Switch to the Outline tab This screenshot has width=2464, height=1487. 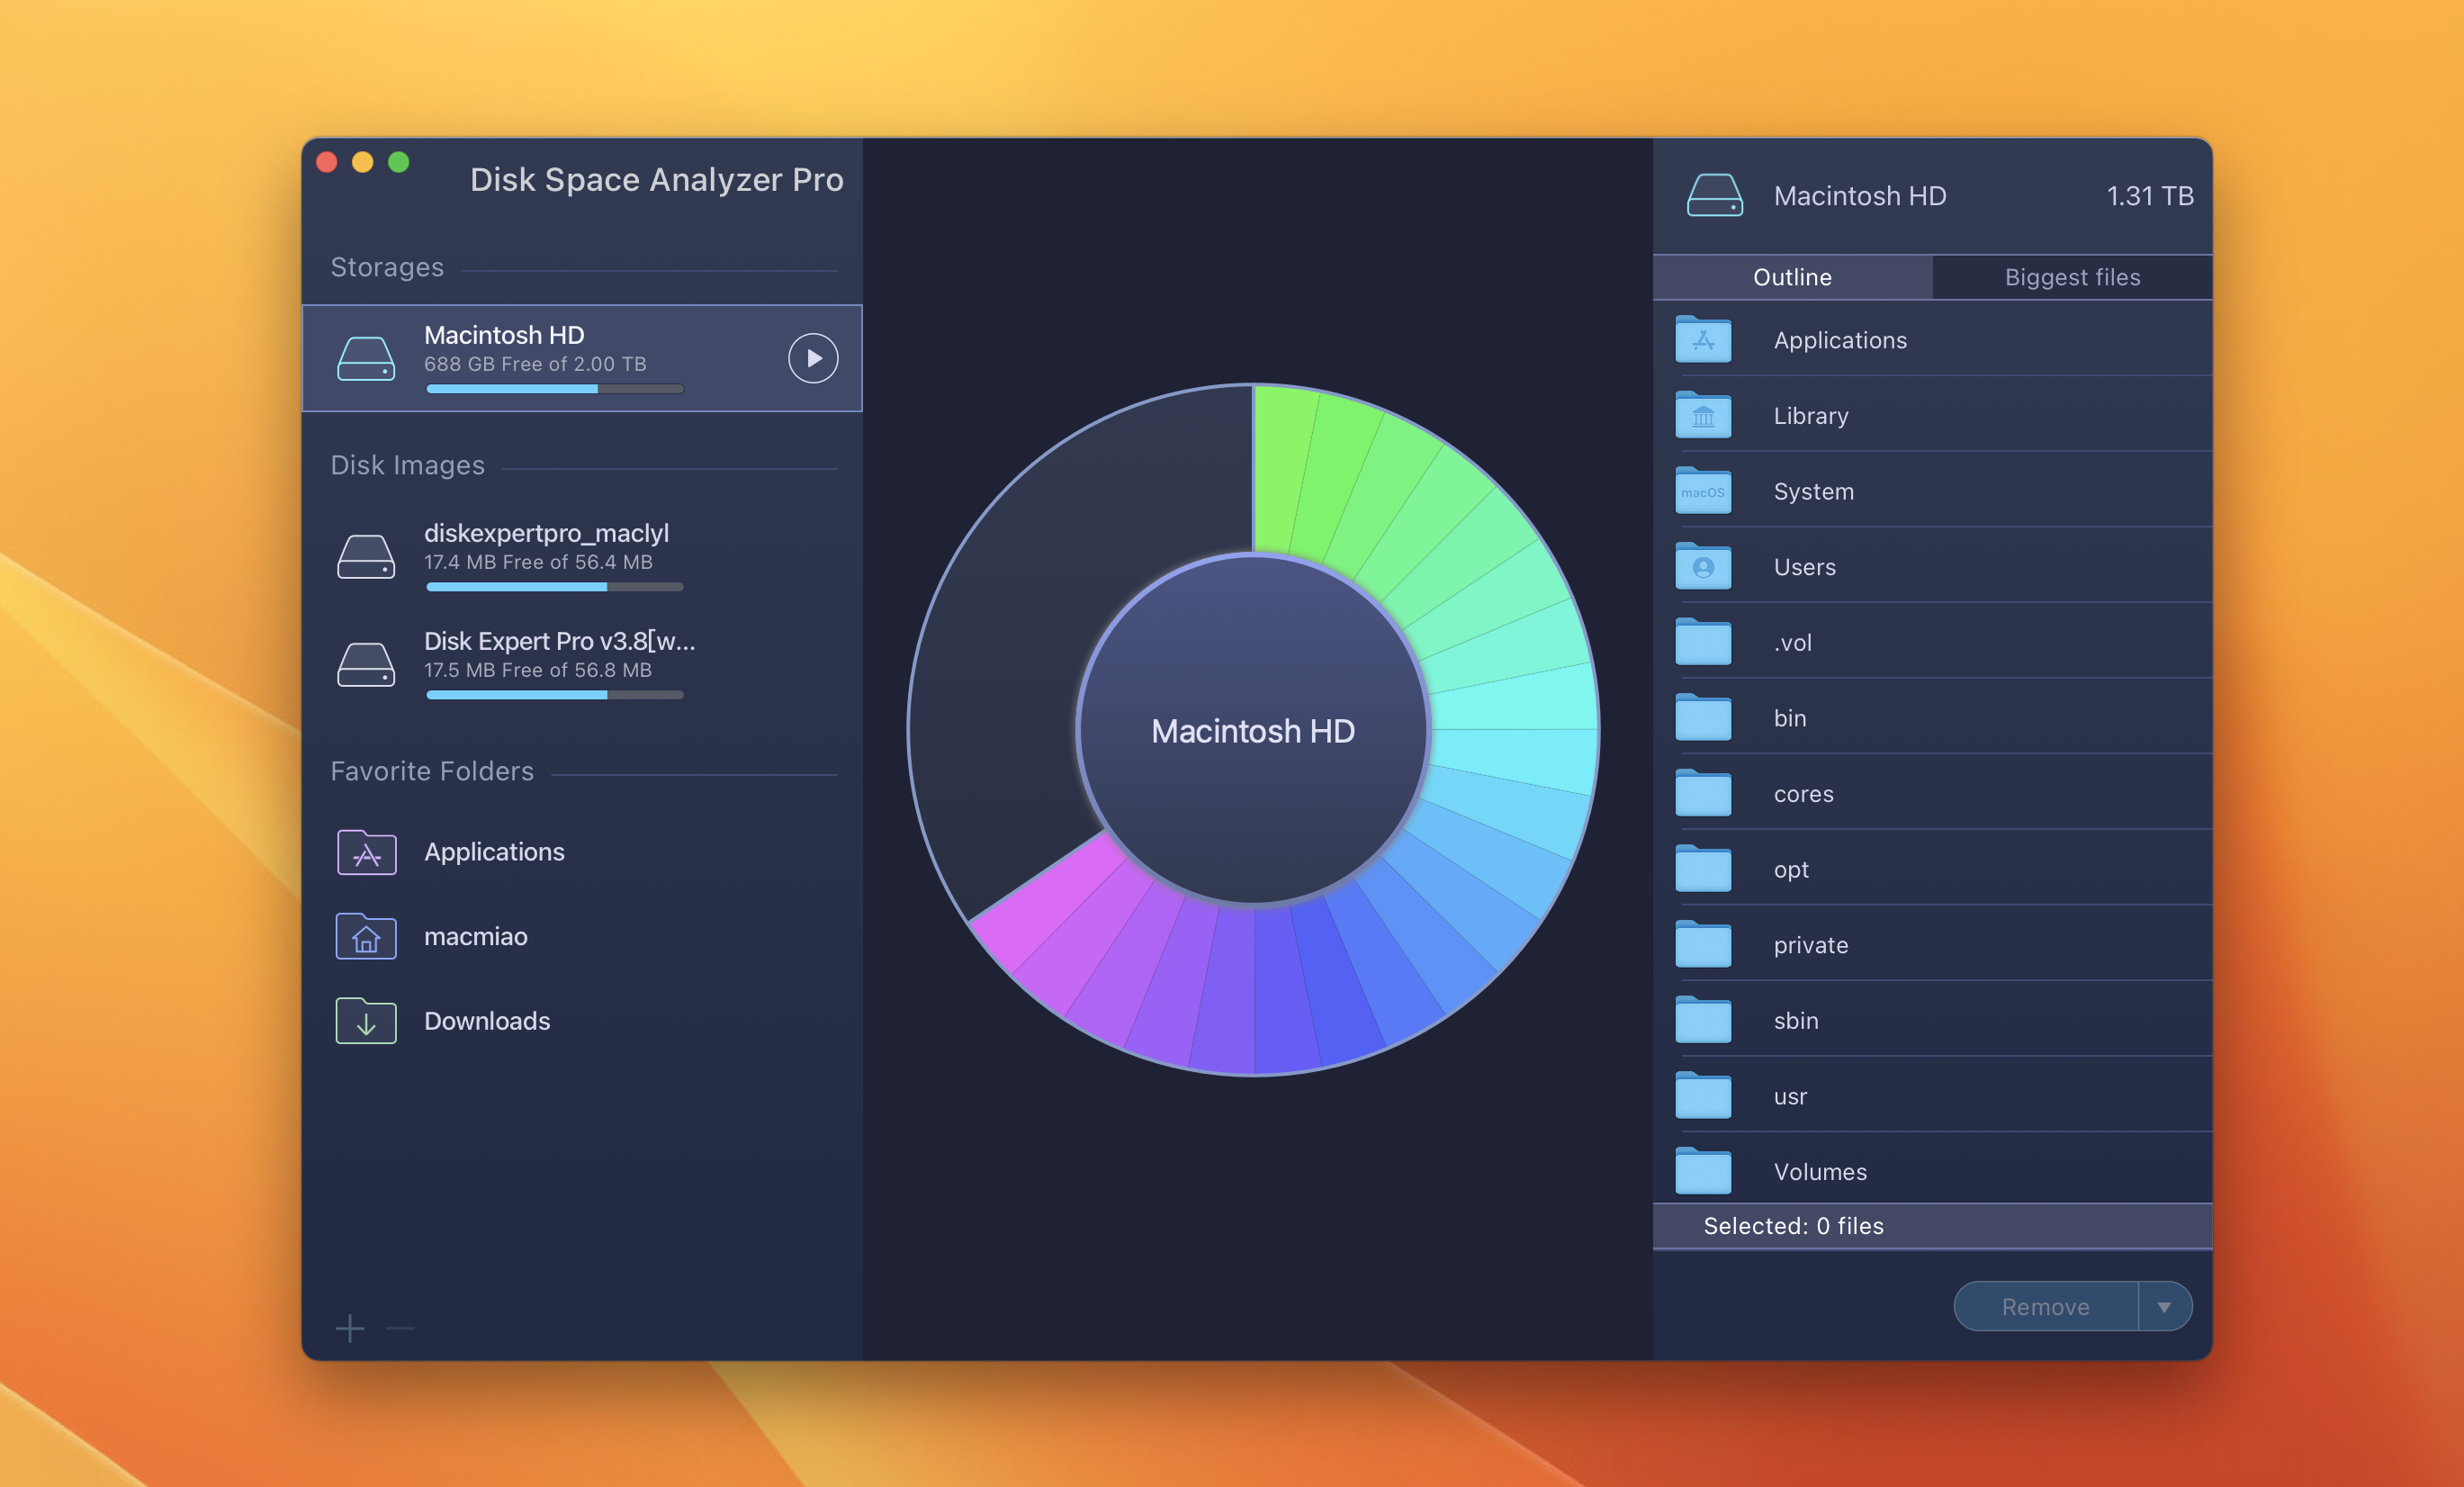click(1792, 277)
